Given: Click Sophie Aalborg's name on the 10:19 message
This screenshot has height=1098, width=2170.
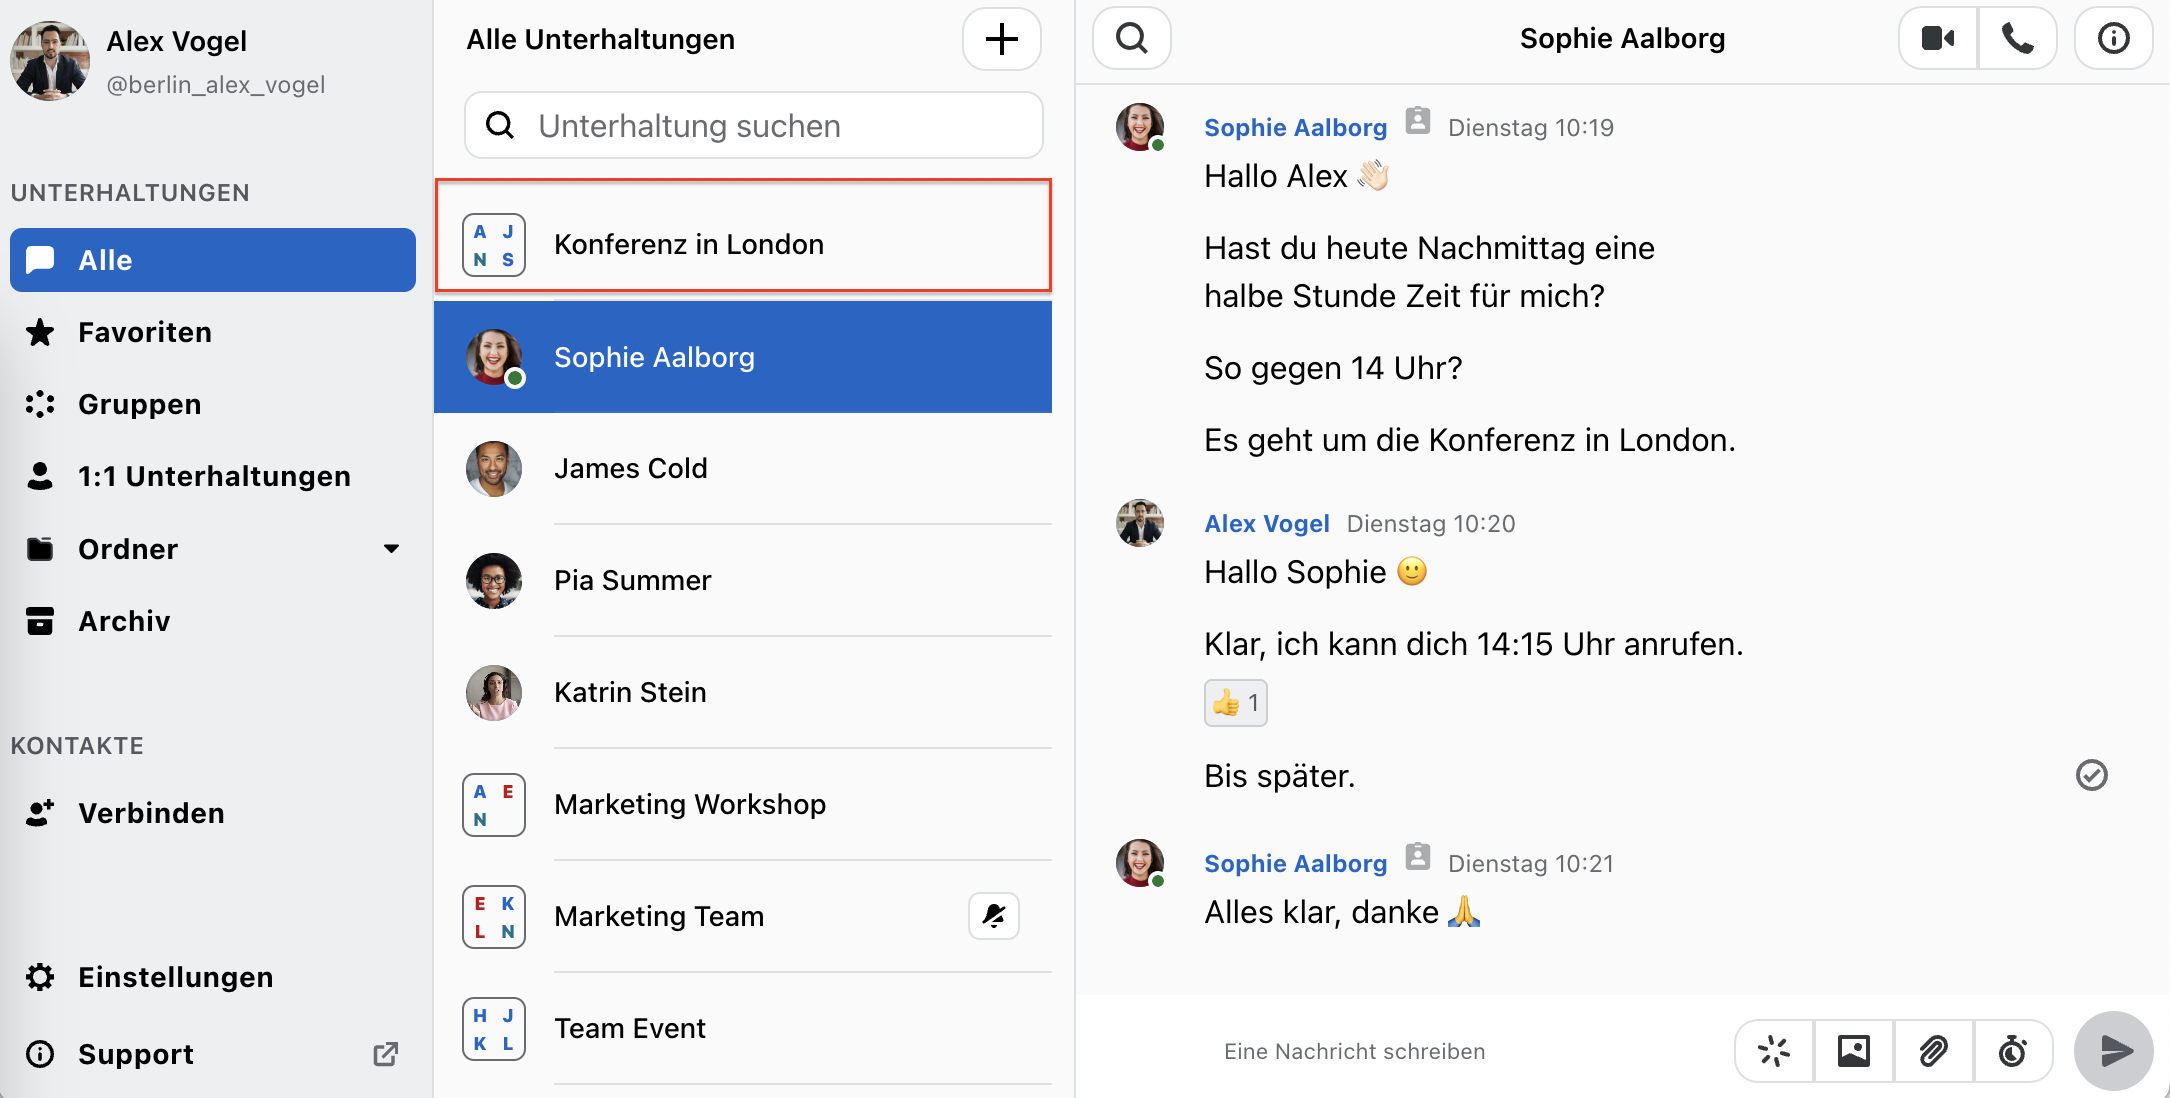Looking at the screenshot, I should point(1295,127).
